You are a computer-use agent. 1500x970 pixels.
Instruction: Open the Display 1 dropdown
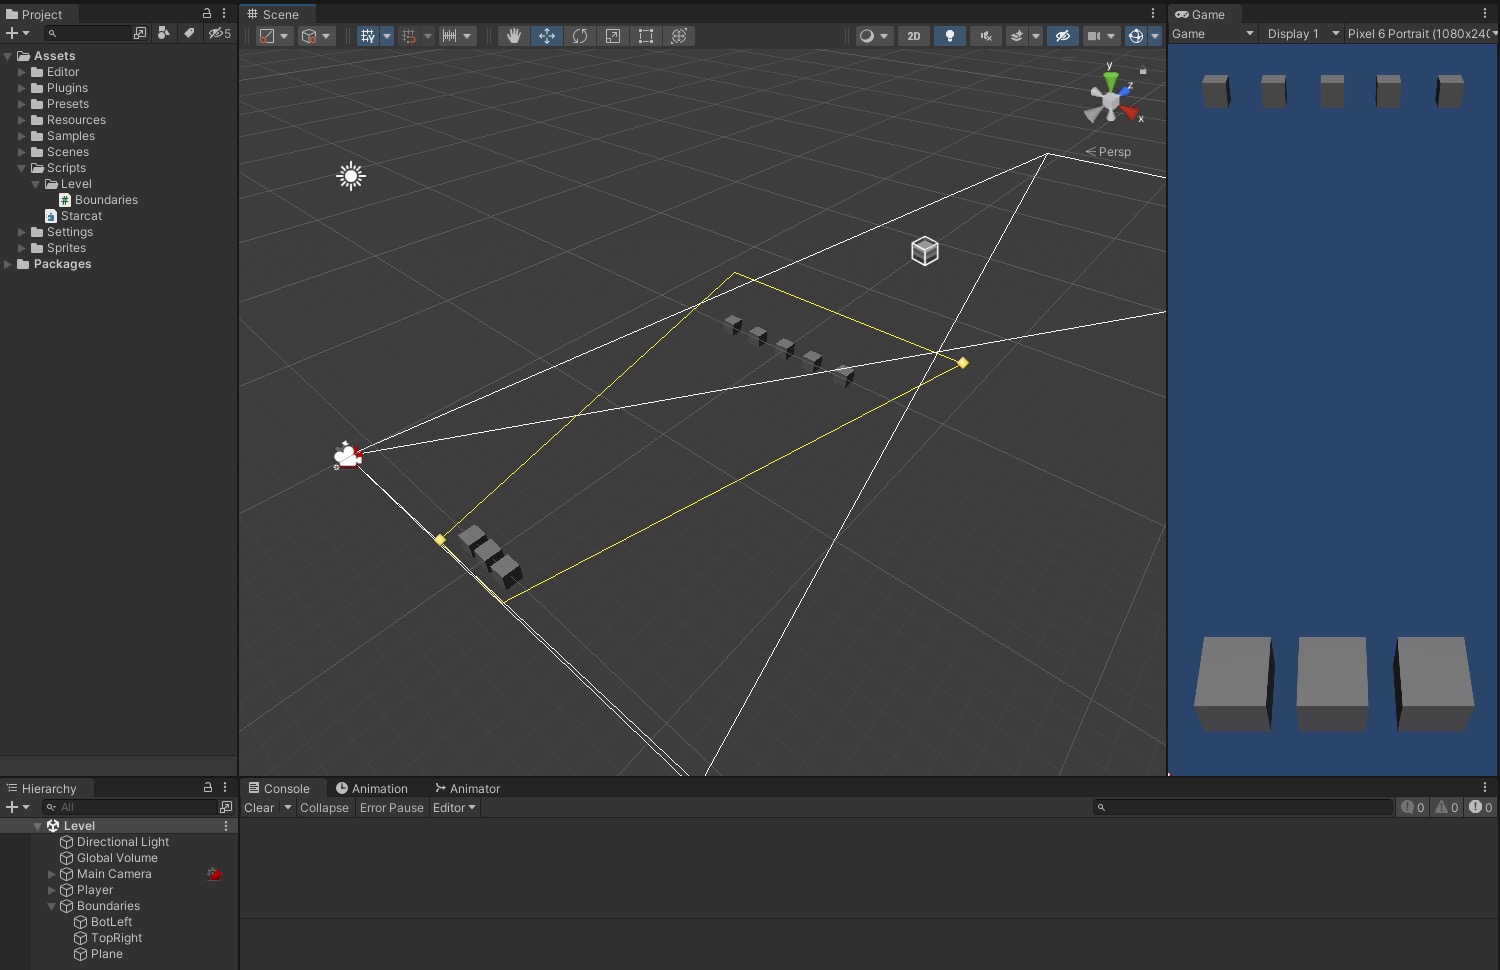coord(1303,34)
